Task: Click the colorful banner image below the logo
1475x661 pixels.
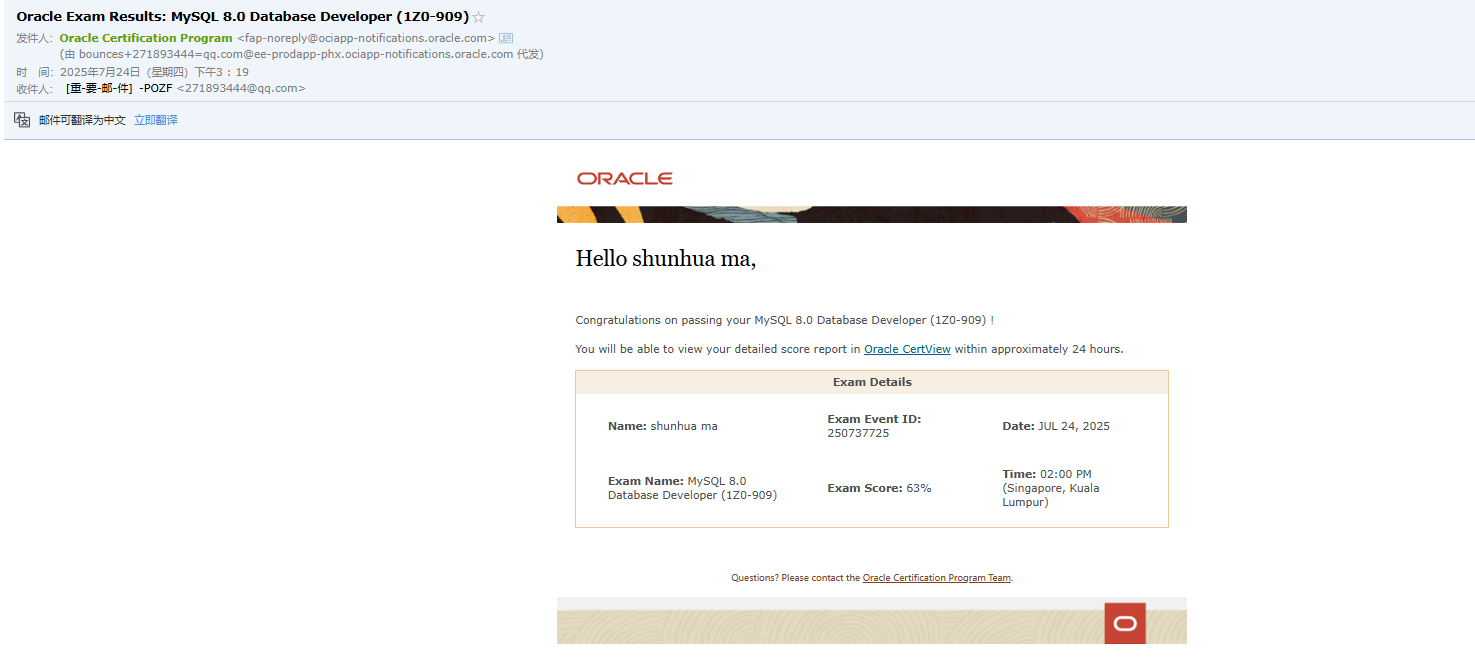Action: pyautogui.click(x=872, y=214)
